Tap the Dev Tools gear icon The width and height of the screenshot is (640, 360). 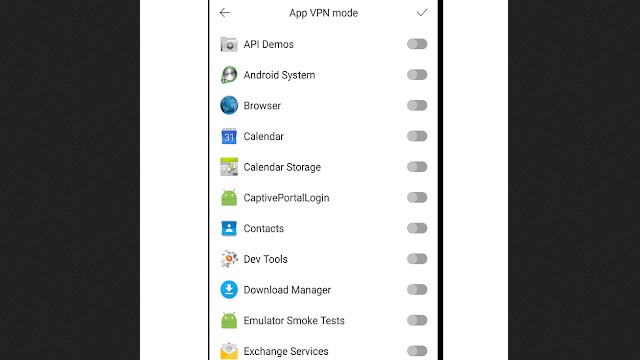click(x=229, y=259)
